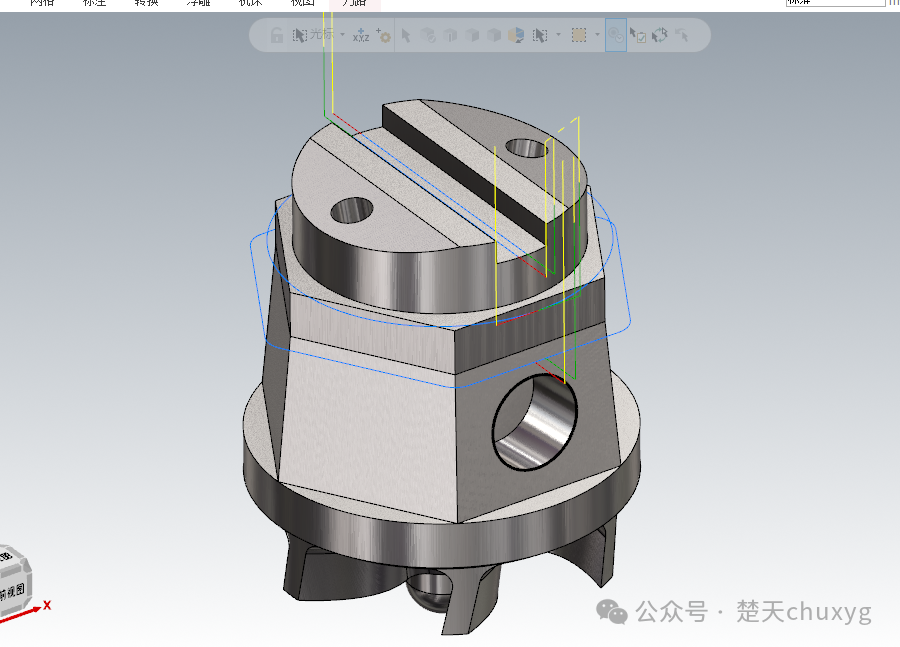The width and height of the screenshot is (900, 647).
Task: Click the verify selection clipboard icon
Action: (x=638, y=36)
